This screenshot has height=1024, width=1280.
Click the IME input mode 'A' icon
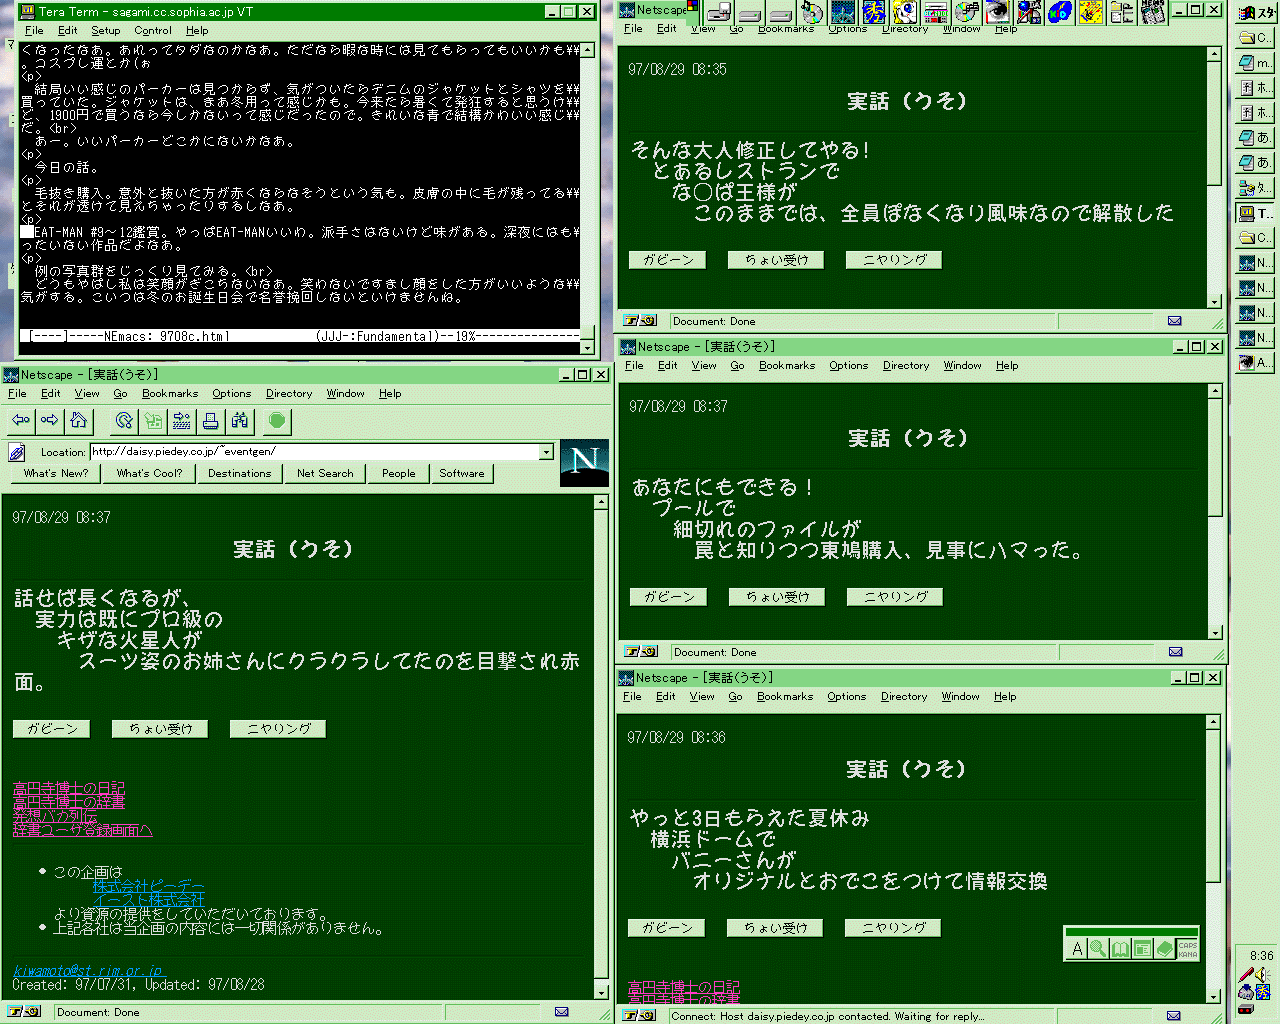point(1077,949)
